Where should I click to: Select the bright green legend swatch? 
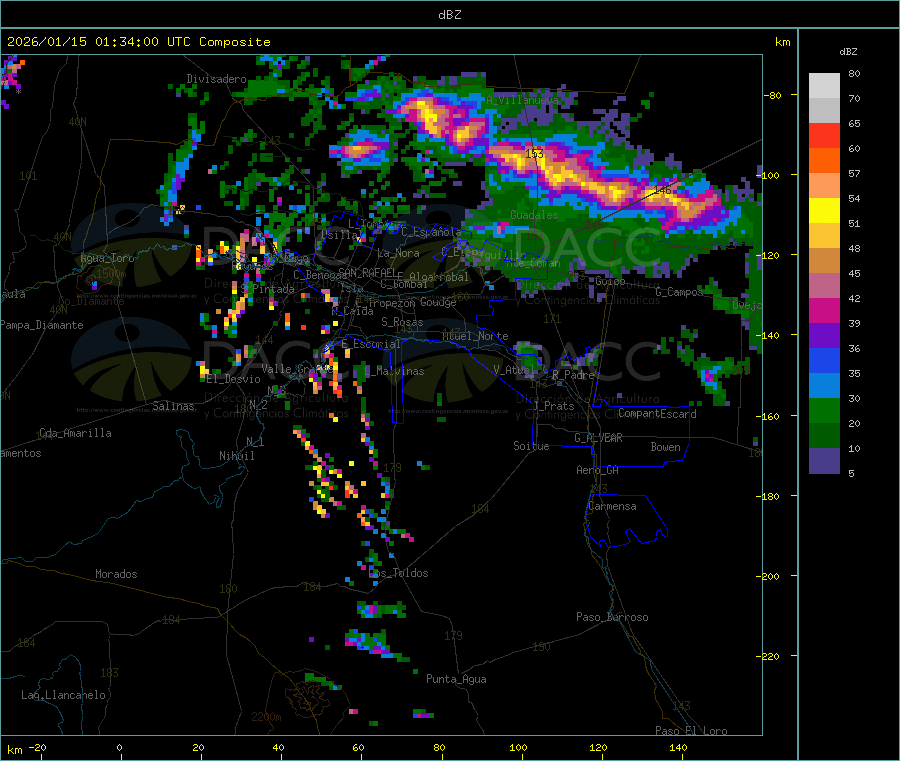(x=824, y=410)
